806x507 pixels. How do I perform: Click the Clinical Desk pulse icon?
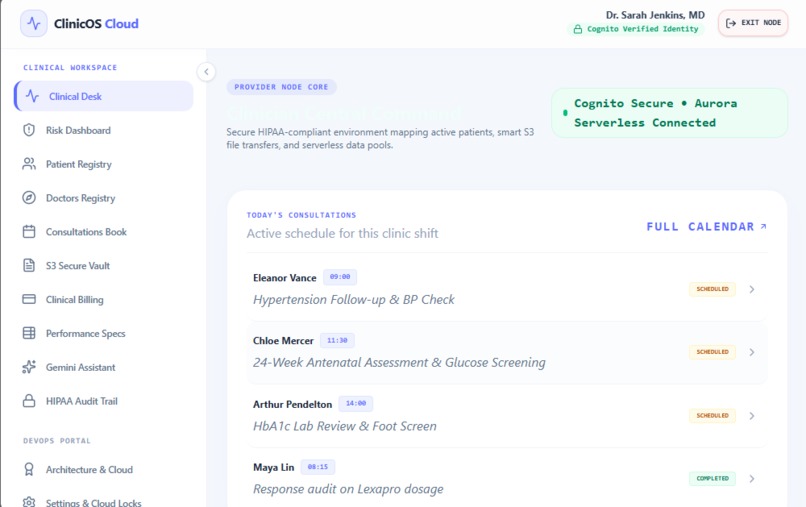(x=32, y=96)
